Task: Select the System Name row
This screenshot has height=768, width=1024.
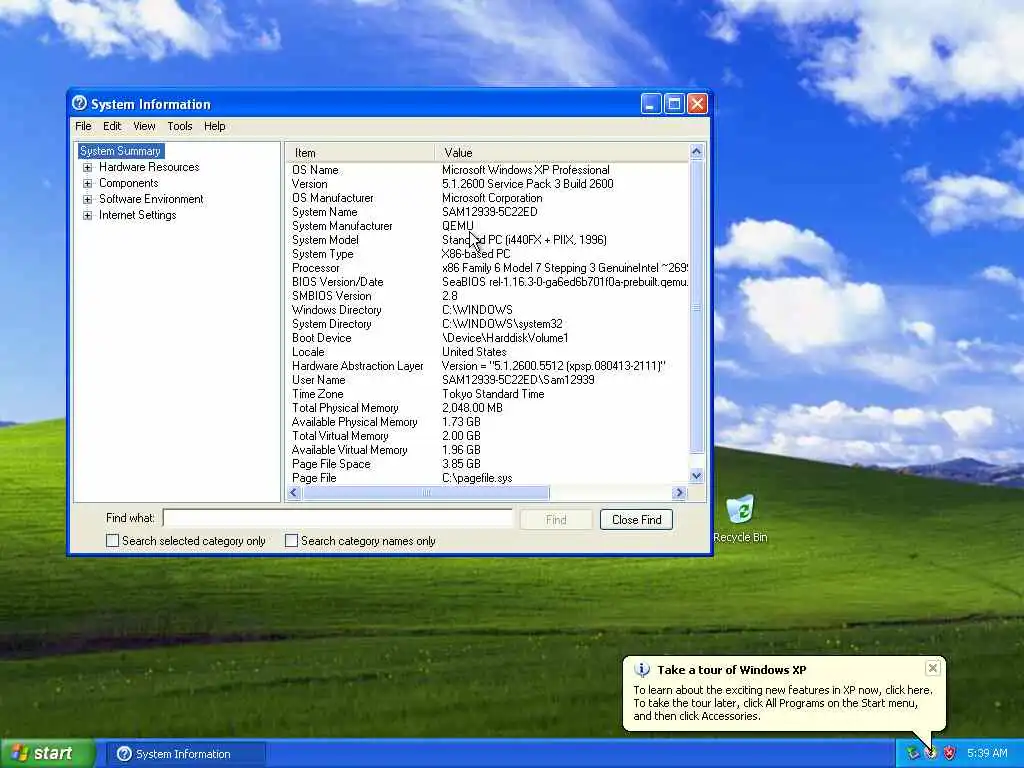Action: tap(487, 212)
